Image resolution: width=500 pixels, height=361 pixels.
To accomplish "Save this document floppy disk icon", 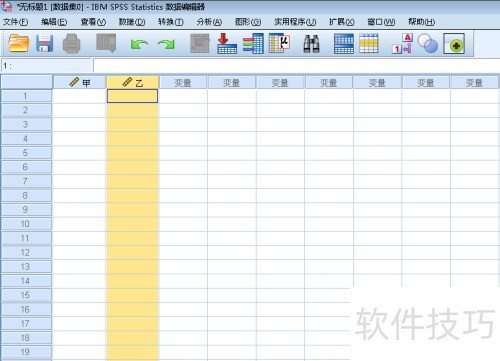I will [45, 43].
